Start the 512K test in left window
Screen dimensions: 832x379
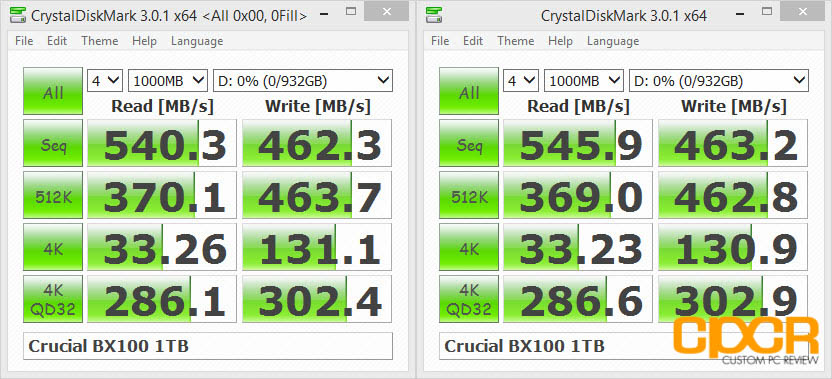(x=53, y=195)
